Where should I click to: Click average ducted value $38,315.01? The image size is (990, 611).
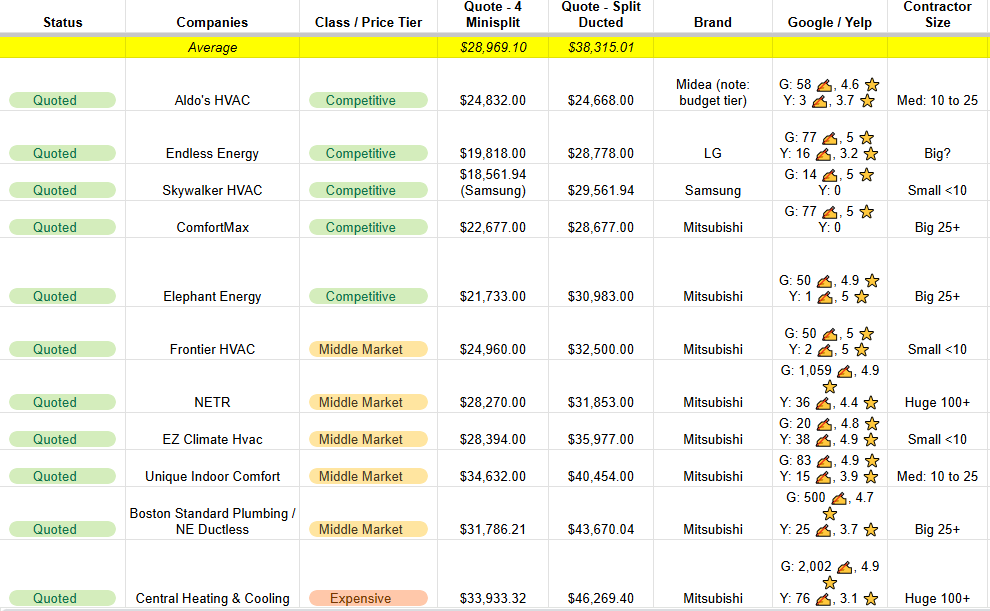(600, 47)
